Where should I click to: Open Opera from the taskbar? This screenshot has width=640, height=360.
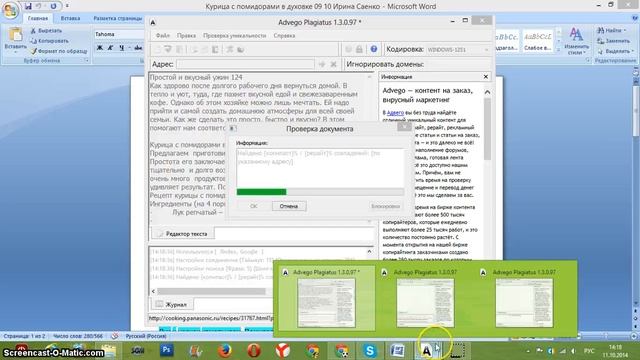coord(253,350)
